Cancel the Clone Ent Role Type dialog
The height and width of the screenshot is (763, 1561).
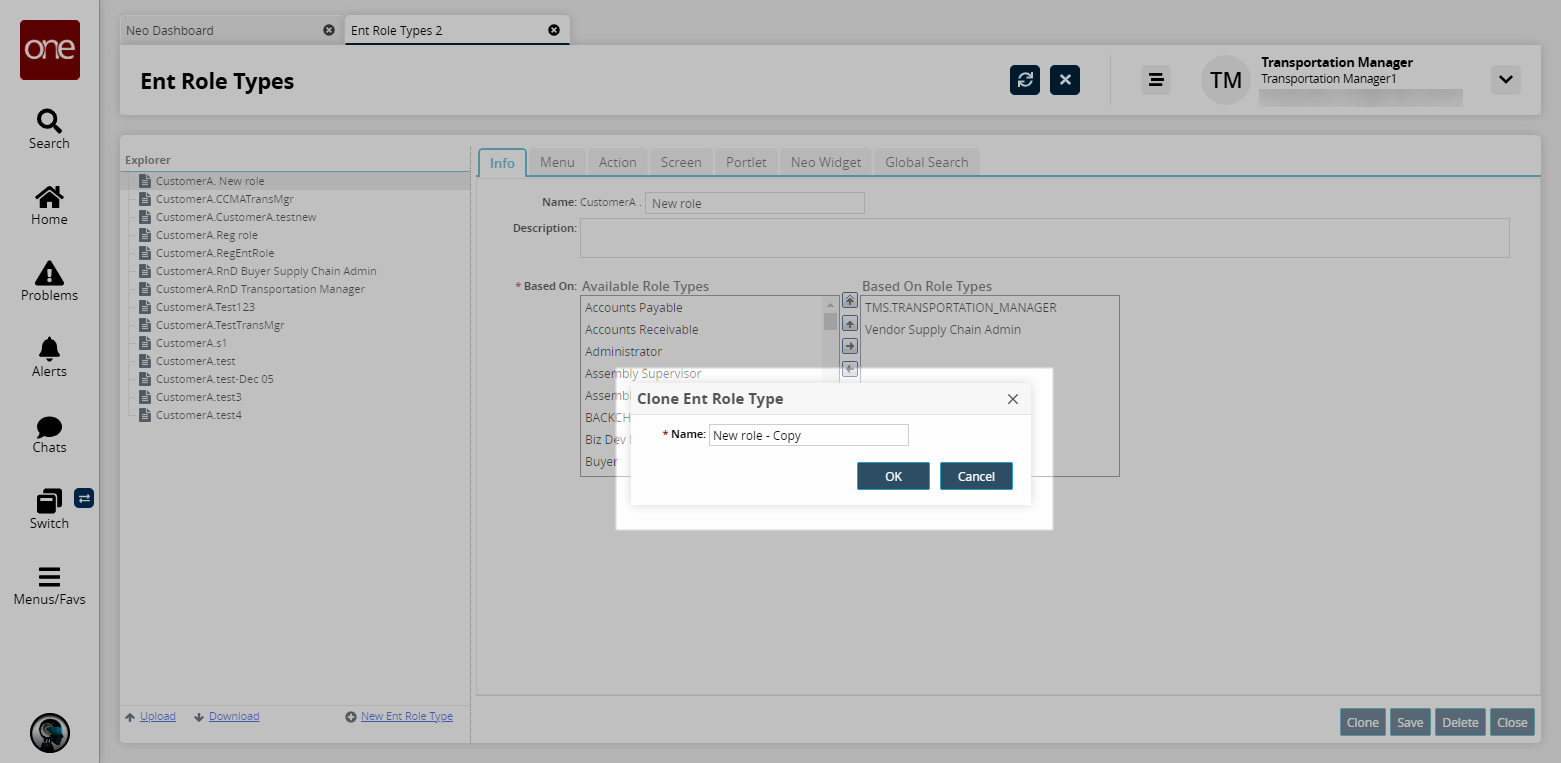pyautogui.click(x=976, y=476)
